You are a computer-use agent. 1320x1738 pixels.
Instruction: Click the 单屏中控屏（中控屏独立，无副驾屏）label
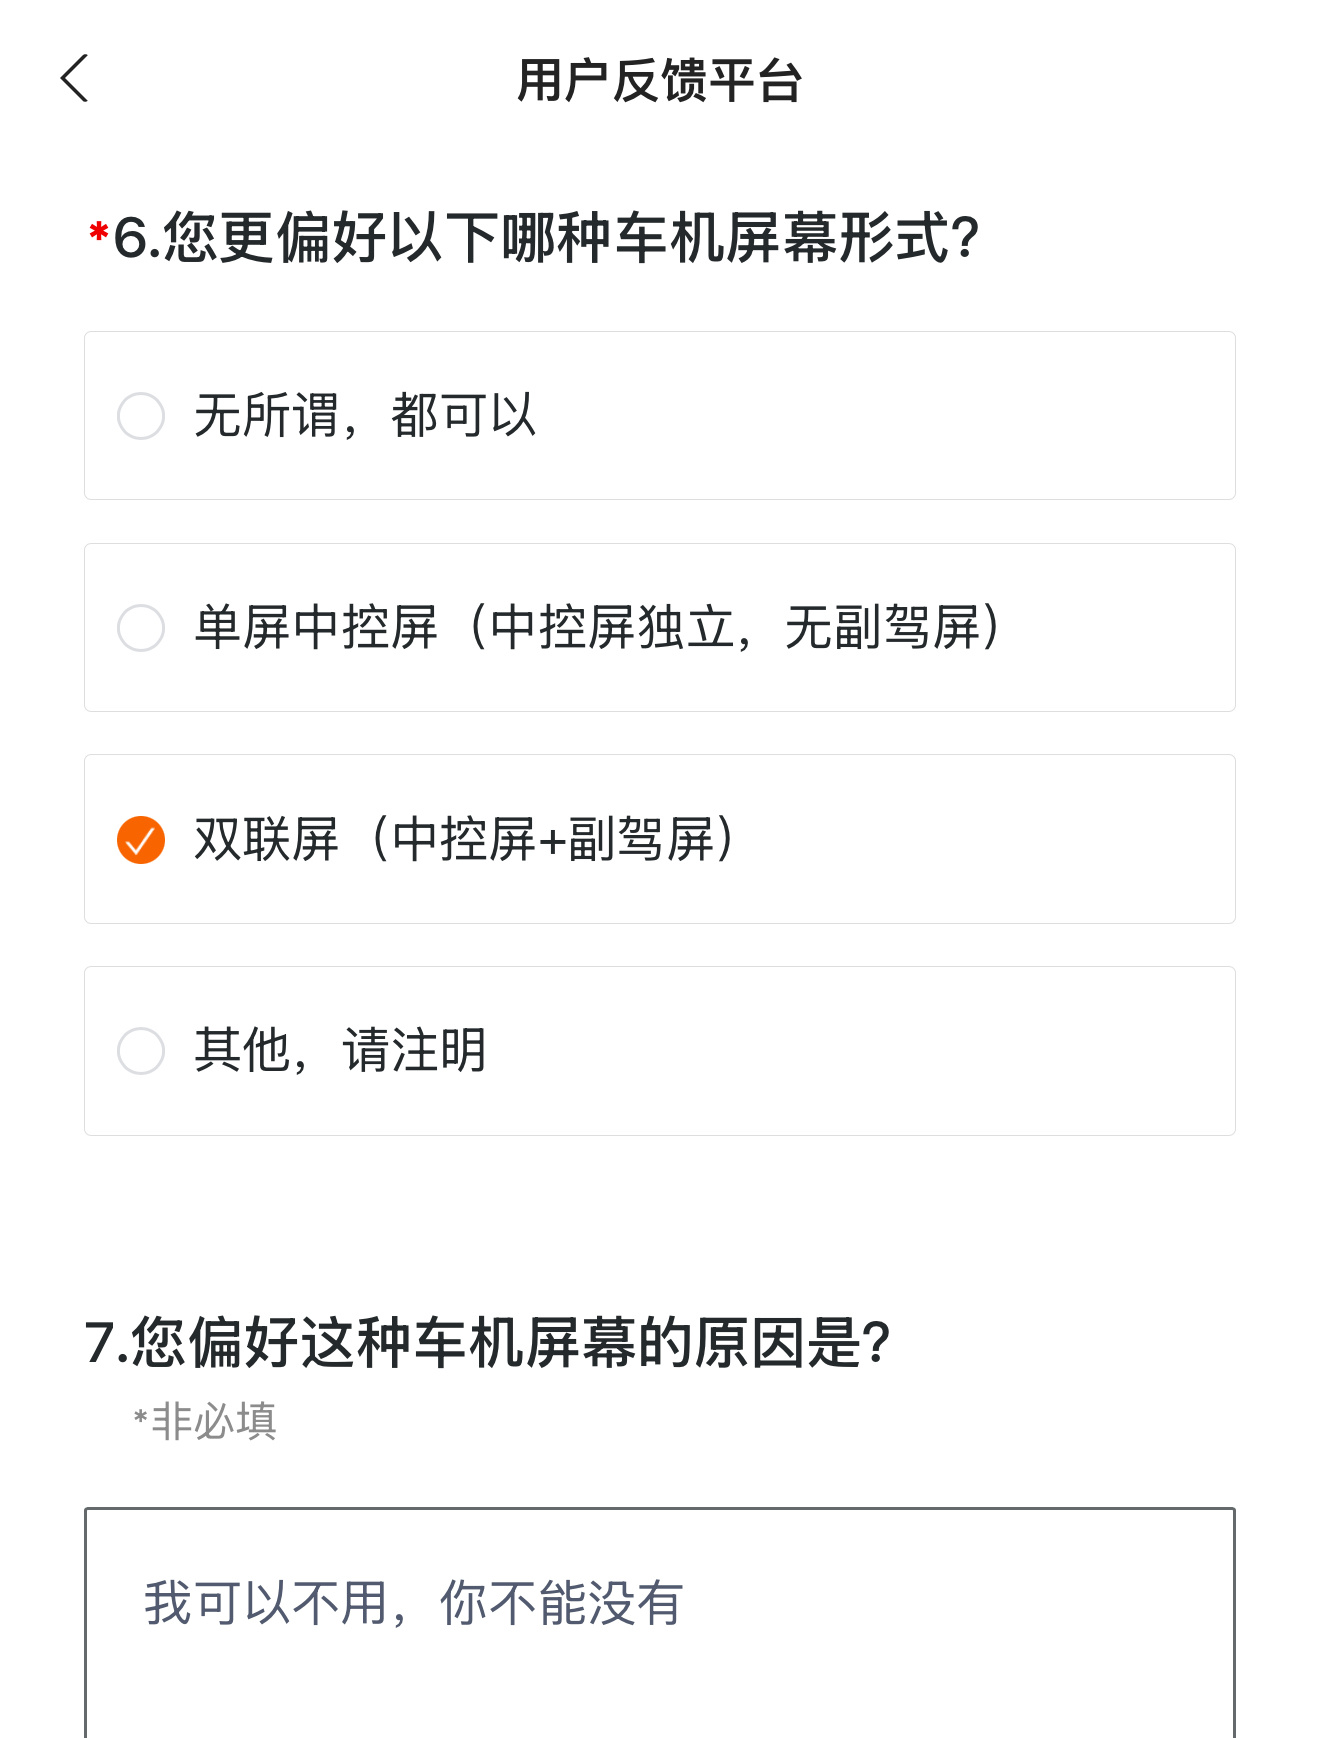point(598,628)
